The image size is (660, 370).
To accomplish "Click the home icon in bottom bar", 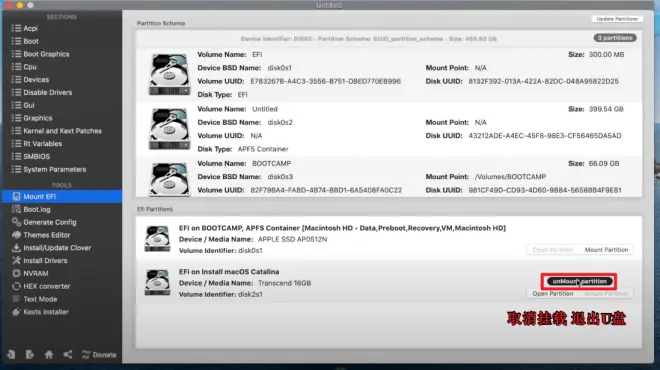I will 49,354.
